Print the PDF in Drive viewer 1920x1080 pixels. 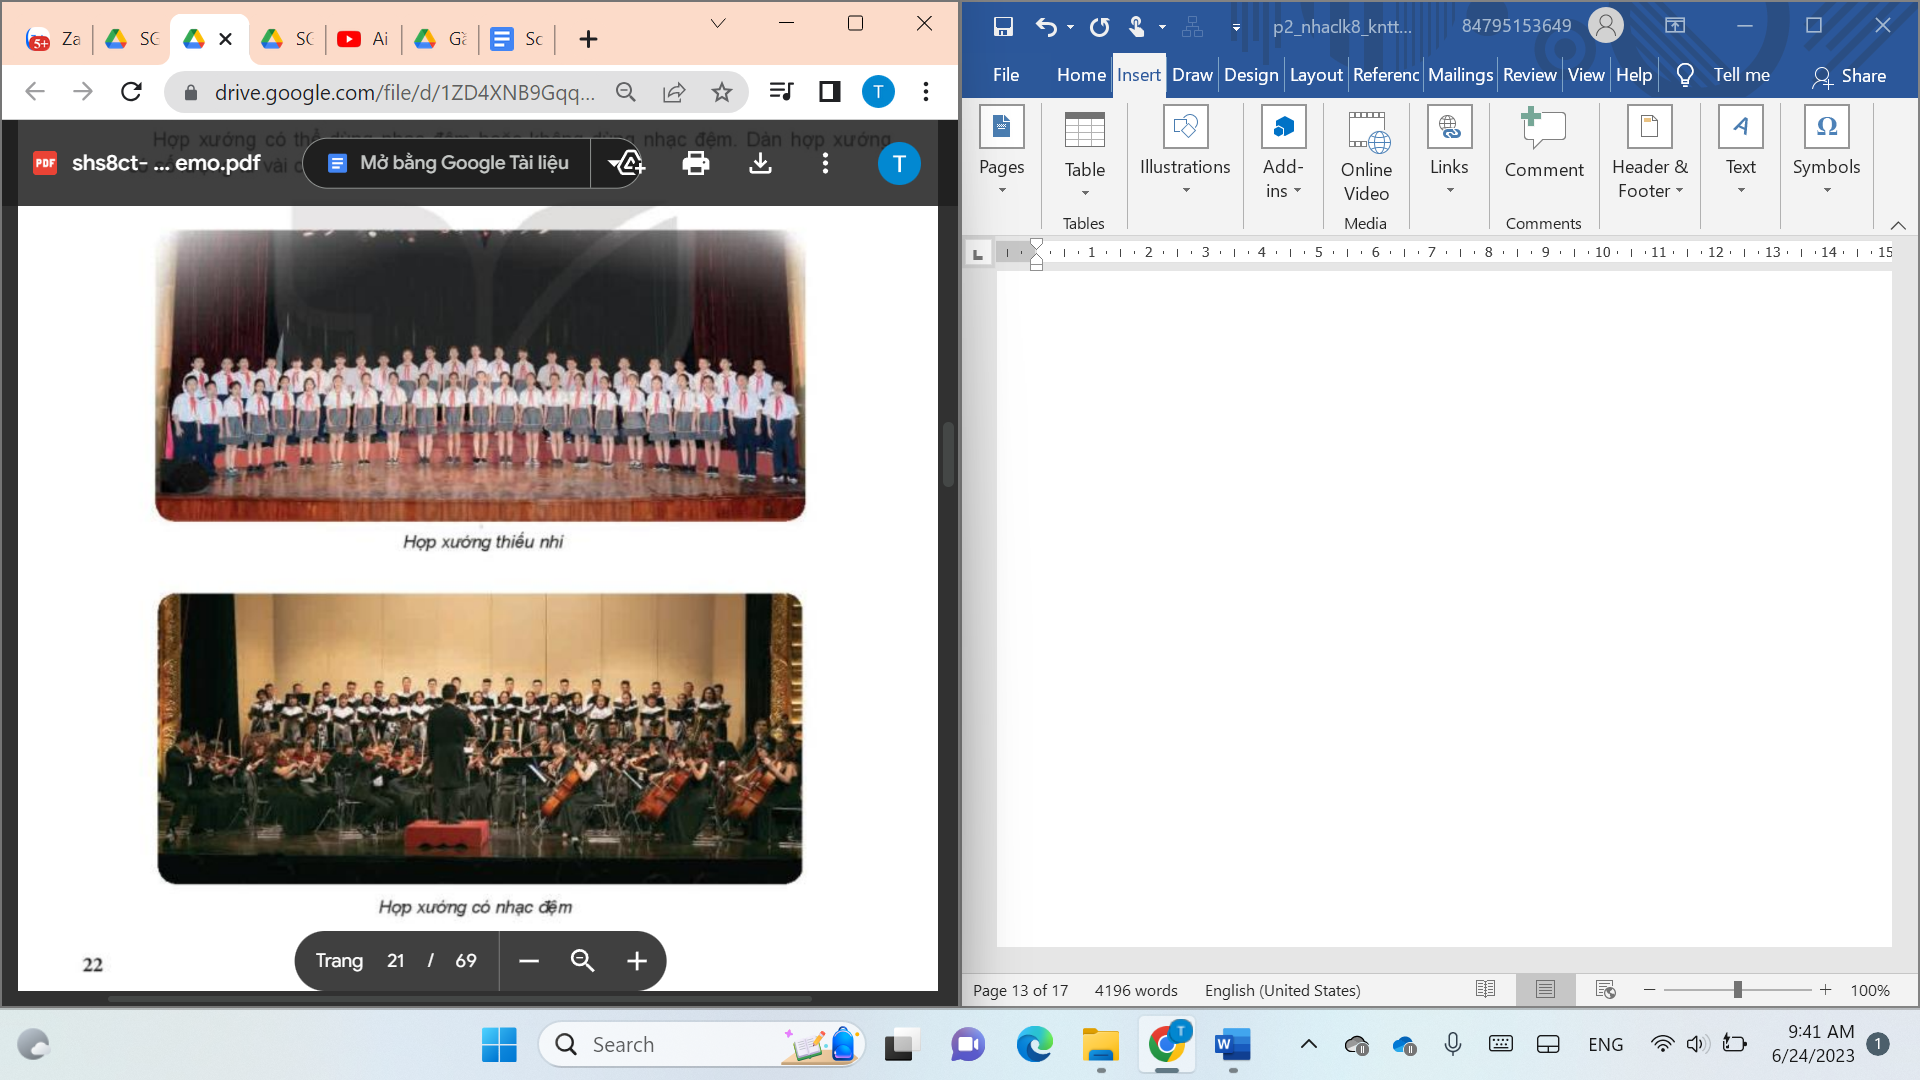[696, 163]
